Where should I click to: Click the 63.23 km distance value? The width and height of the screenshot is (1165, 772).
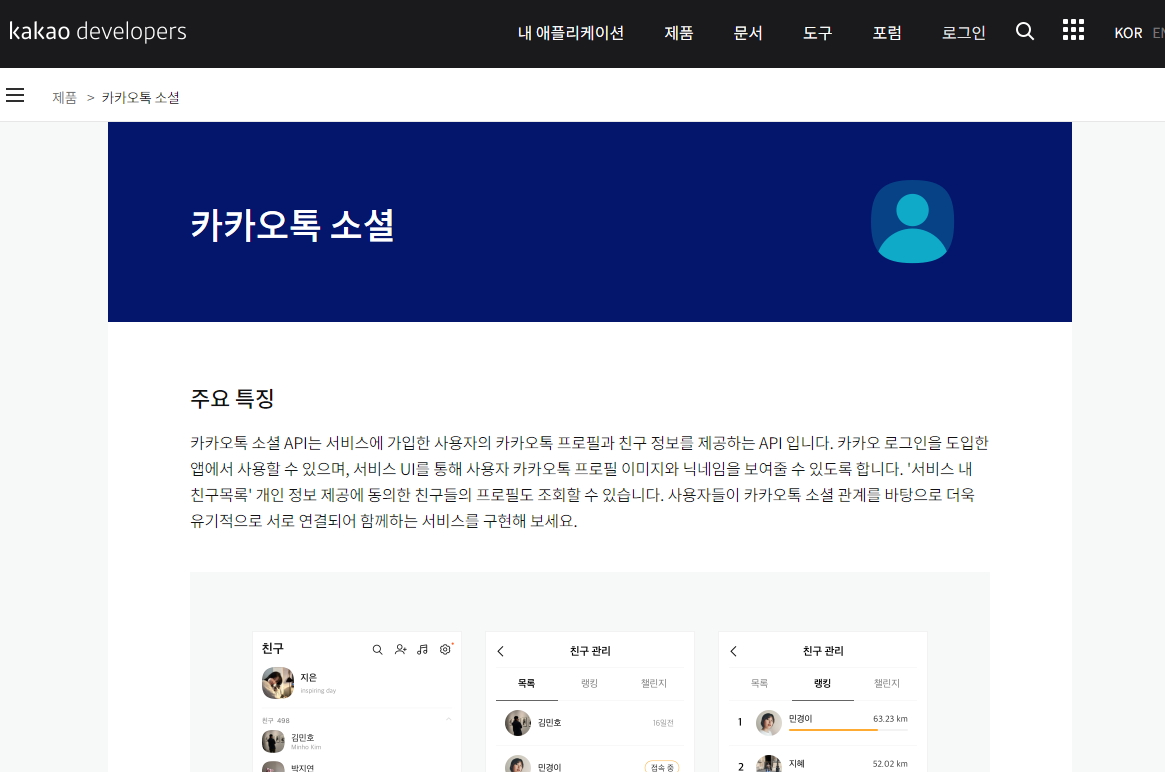890,719
